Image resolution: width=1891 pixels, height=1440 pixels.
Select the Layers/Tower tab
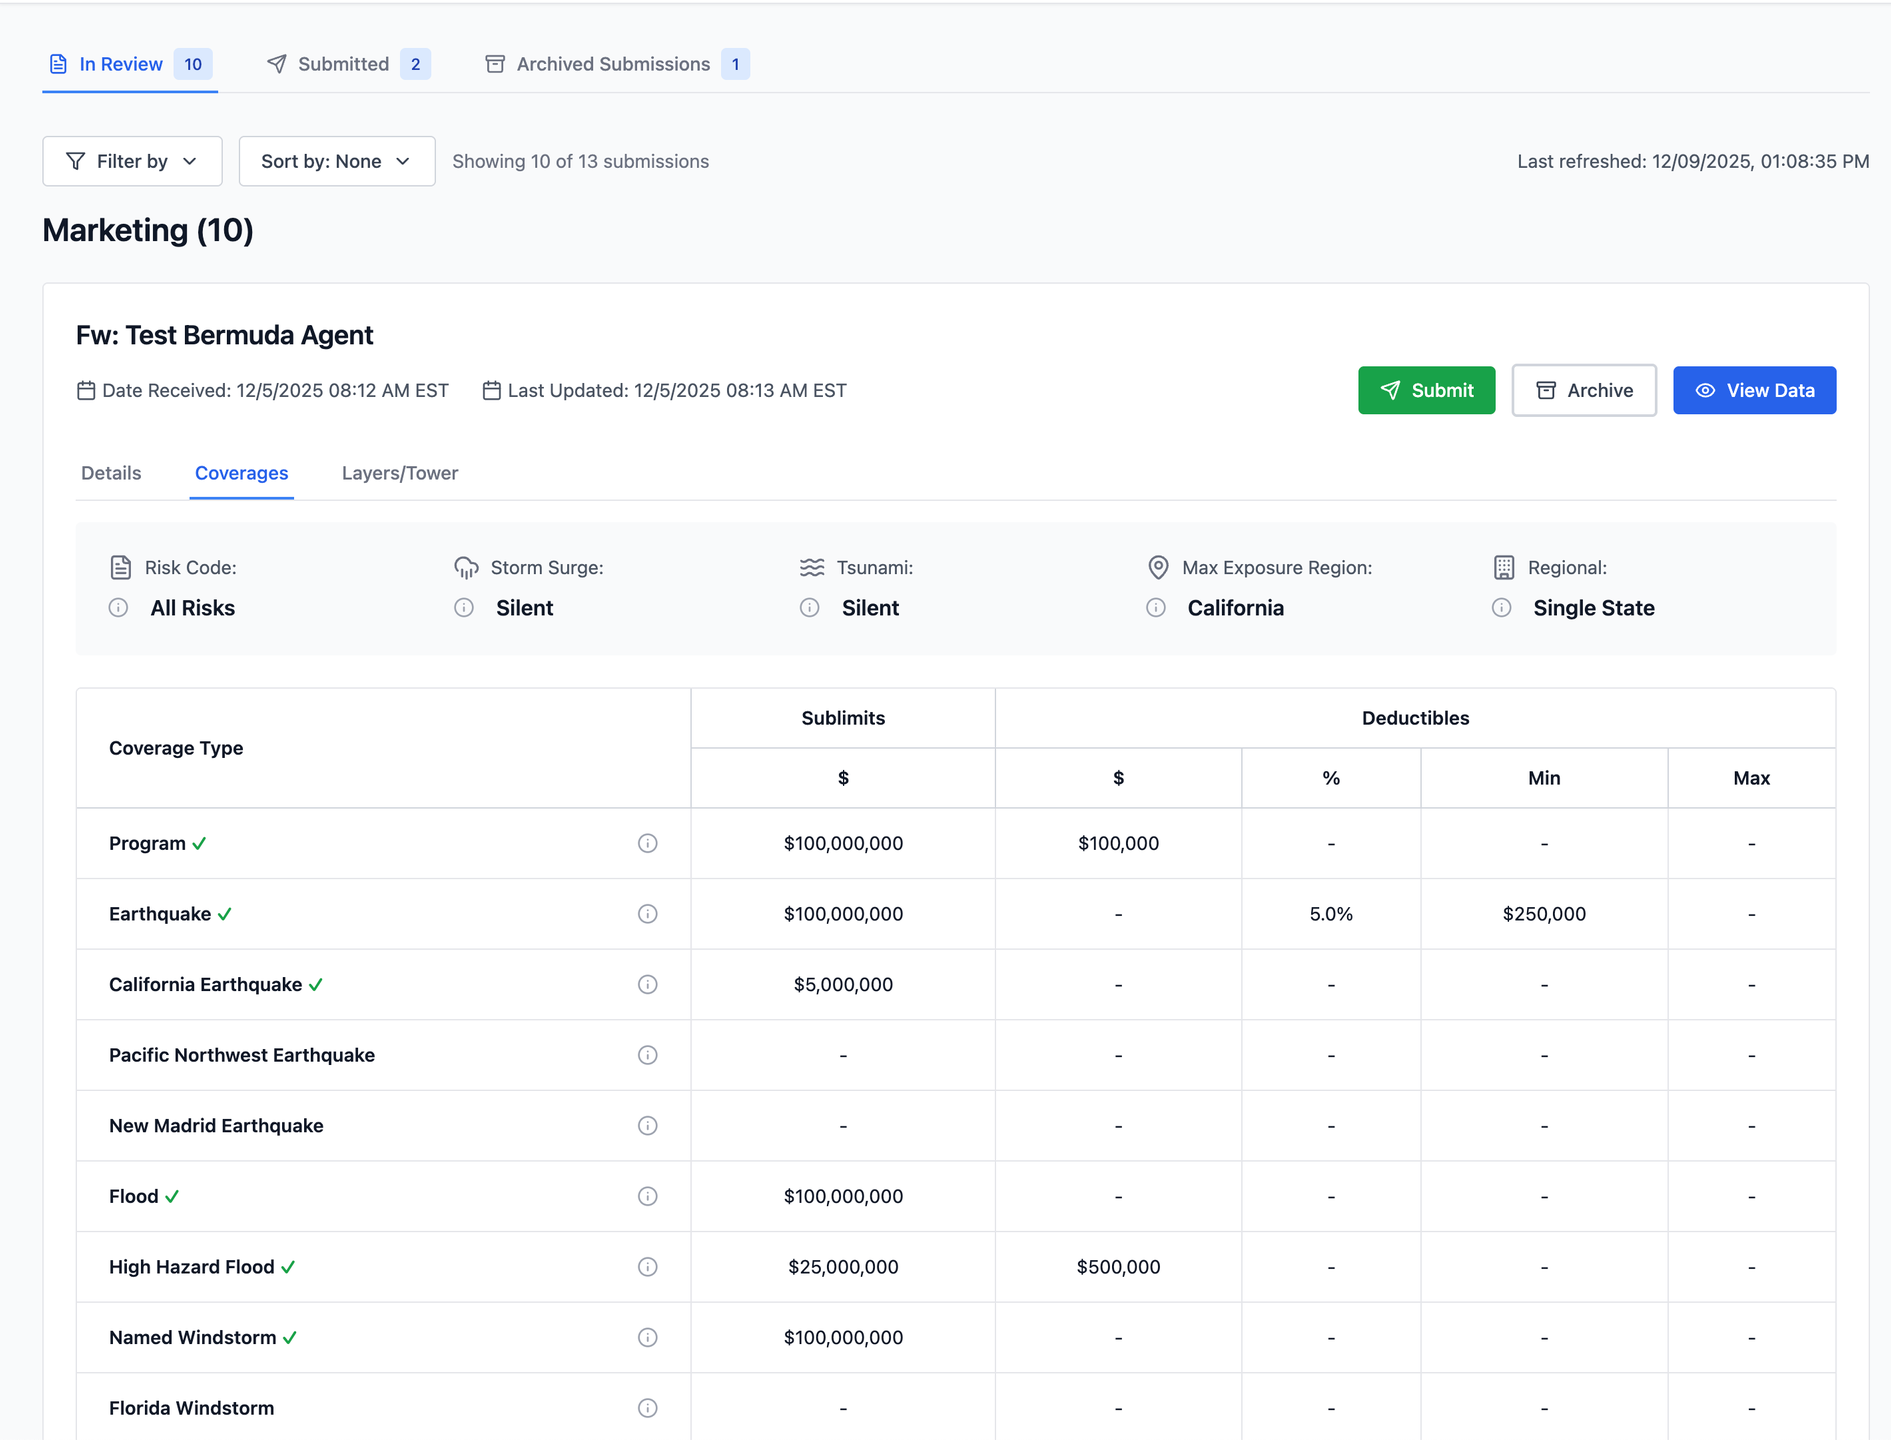[400, 473]
